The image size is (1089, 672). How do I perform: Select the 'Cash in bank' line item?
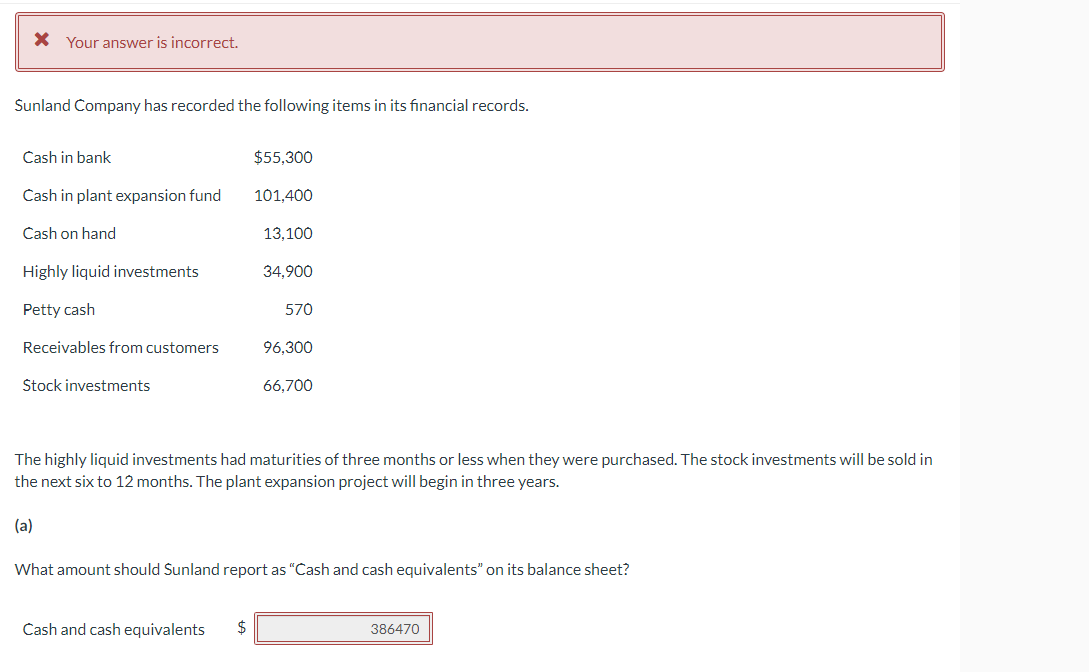click(x=67, y=157)
